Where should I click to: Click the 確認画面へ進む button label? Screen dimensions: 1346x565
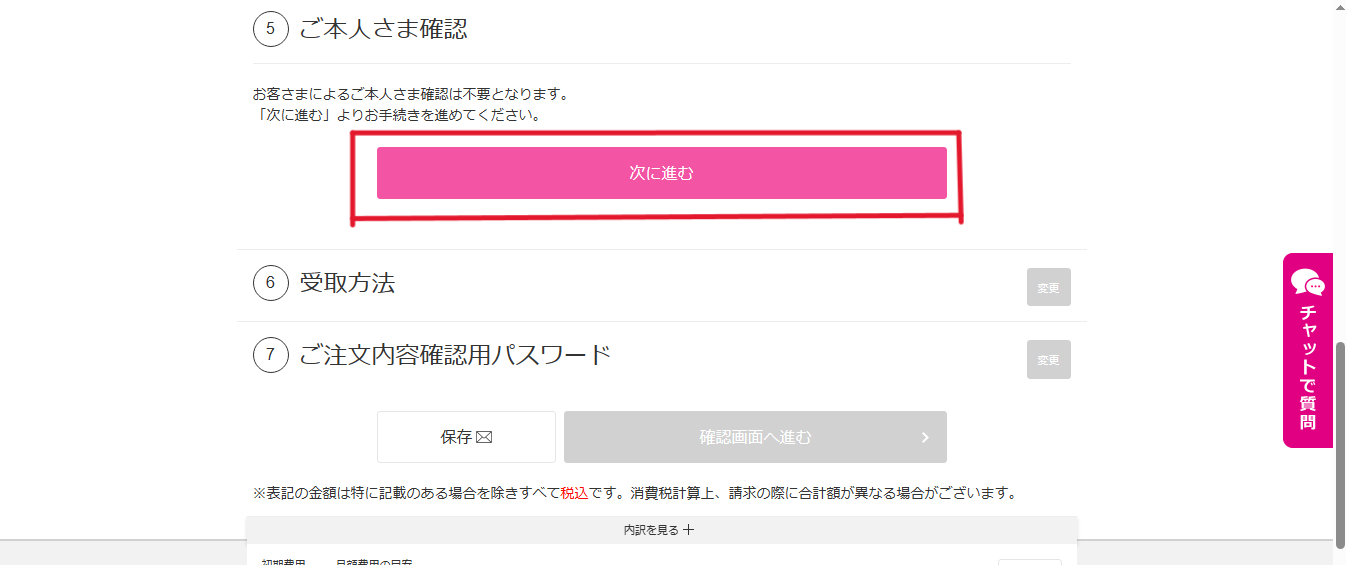[755, 437]
